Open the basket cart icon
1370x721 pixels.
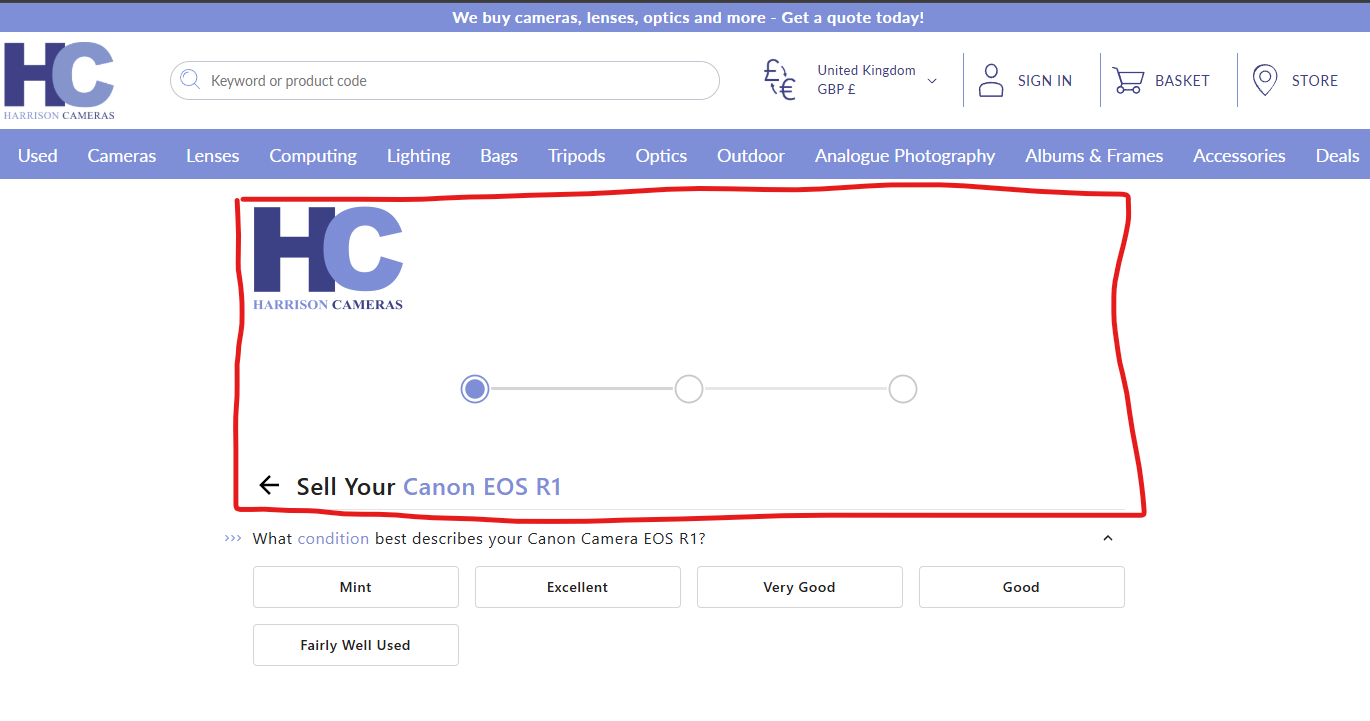(x=1128, y=81)
